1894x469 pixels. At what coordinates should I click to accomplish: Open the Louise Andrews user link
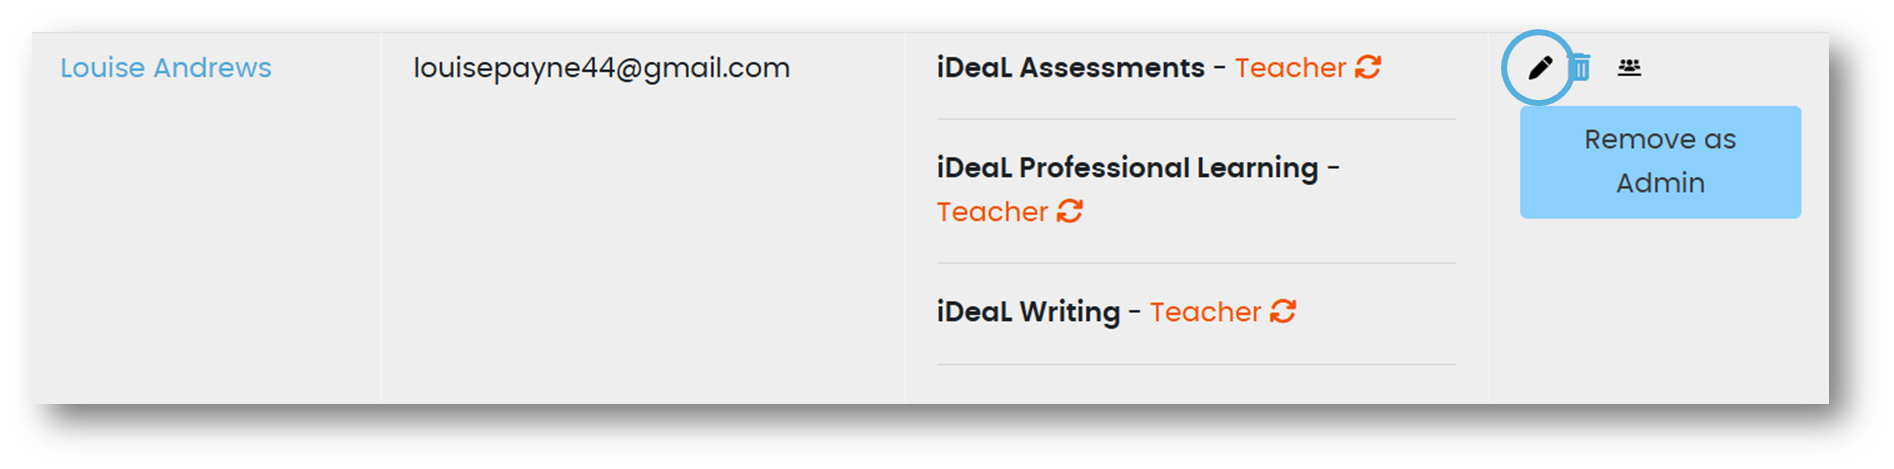click(166, 67)
